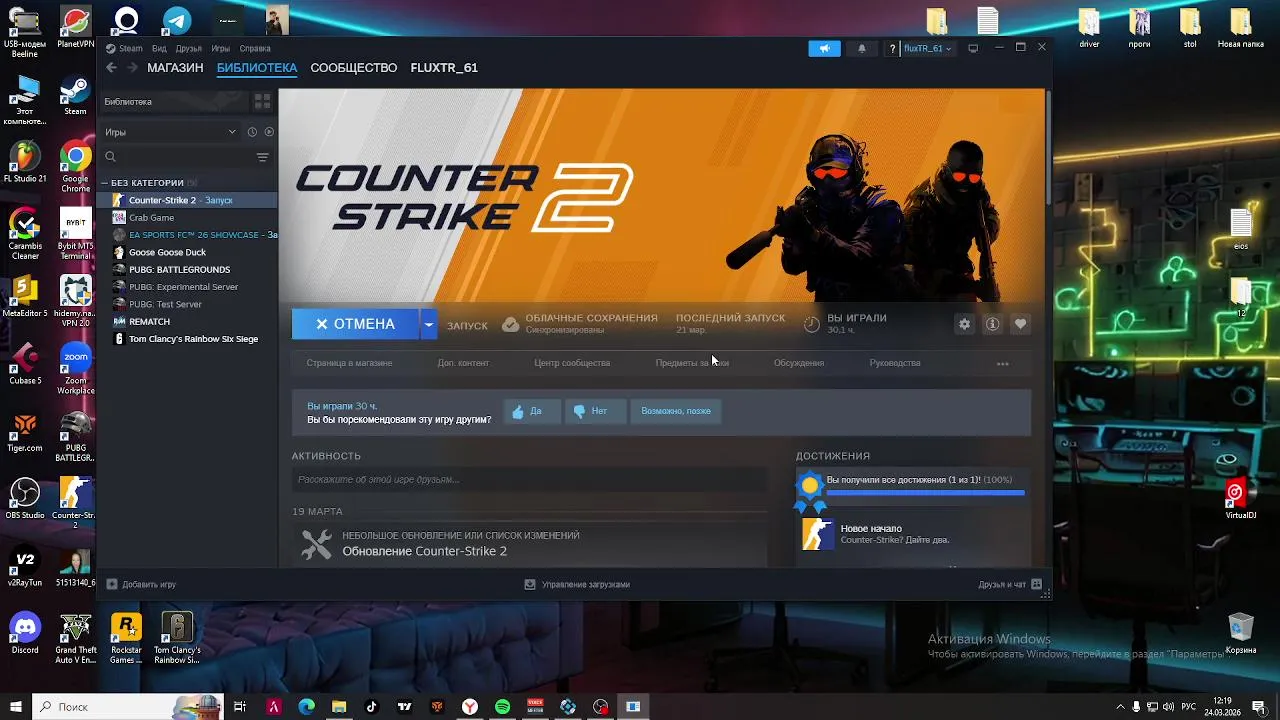Open Руководства link
The image size is (1280, 720).
pyautogui.click(x=895, y=363)
